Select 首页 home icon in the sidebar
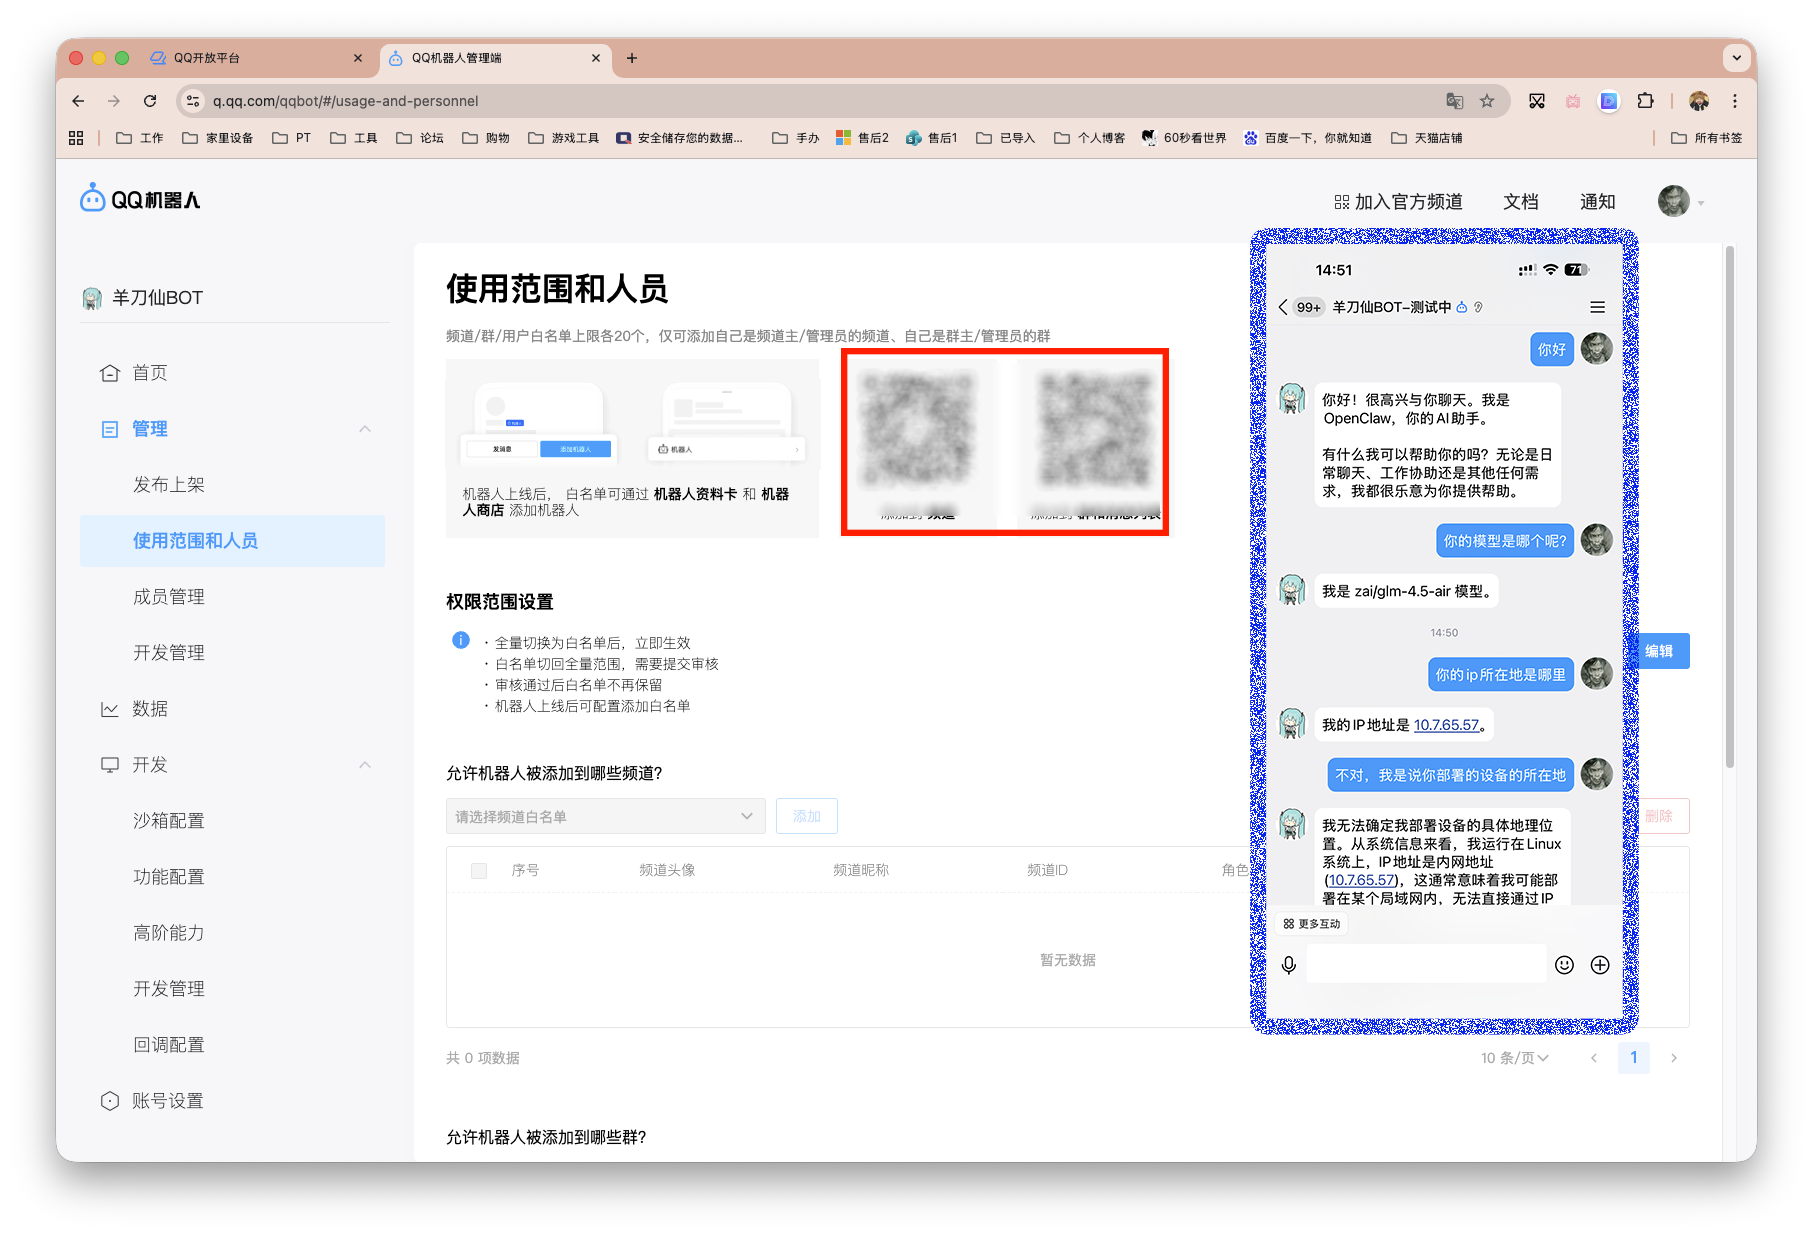This screenshot has height=1236, width=1813. [x=111, y=372]
